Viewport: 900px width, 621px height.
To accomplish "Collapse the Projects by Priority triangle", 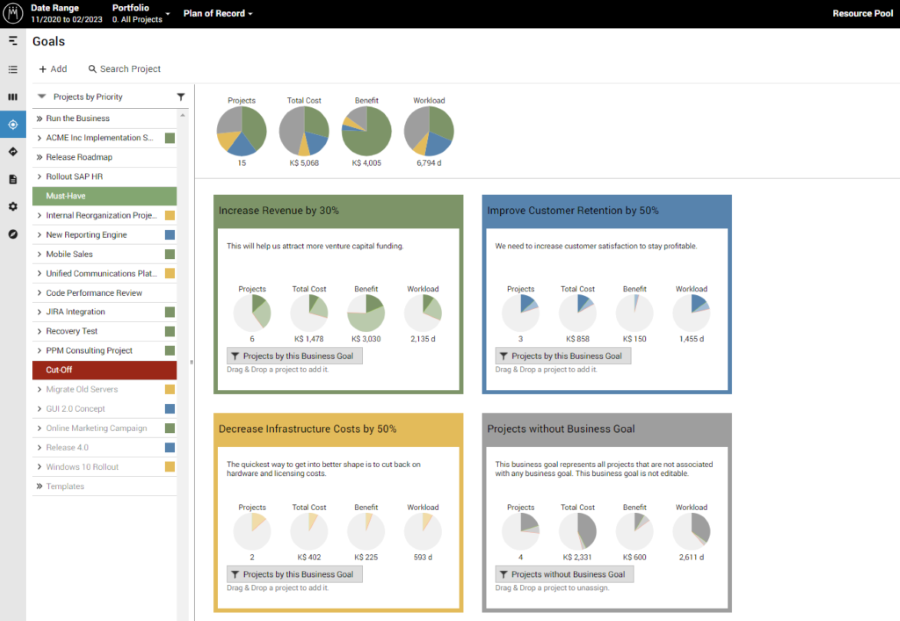I will pos(41,96).
